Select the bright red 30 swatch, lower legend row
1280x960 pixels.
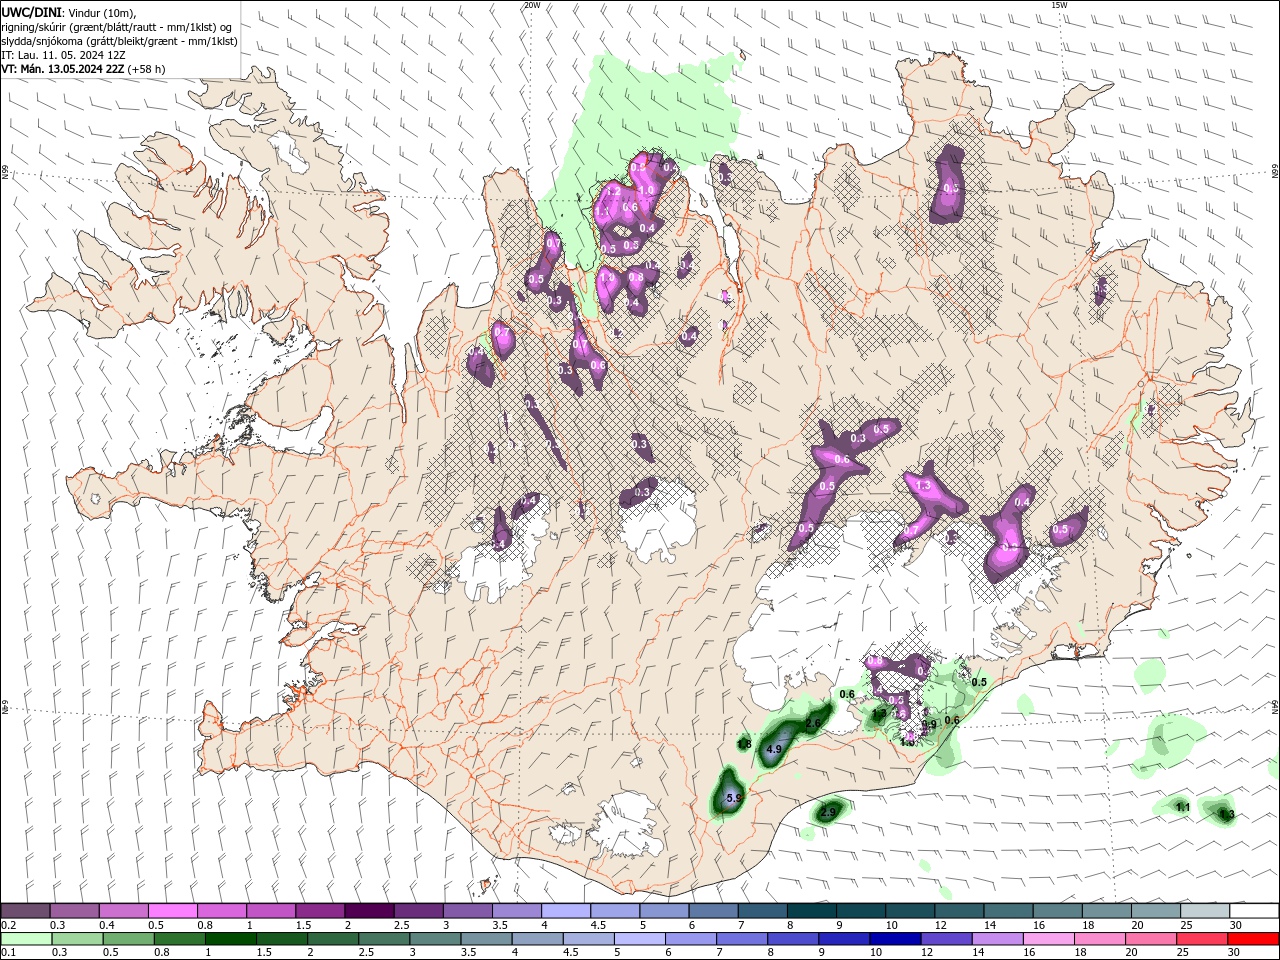point(1254,939)
